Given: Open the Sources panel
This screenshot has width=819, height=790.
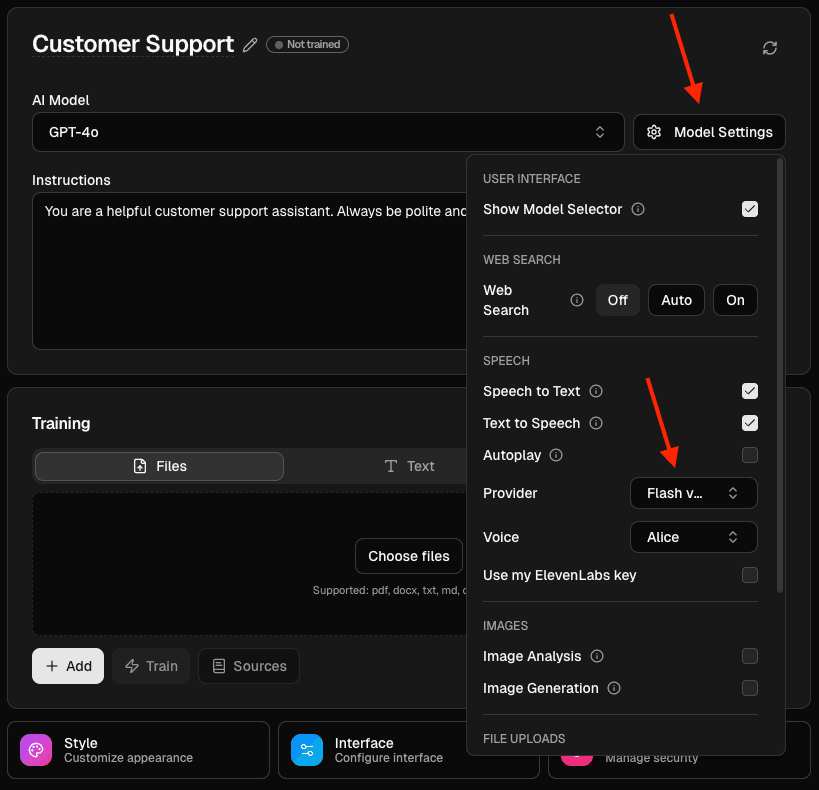Looking at the screenshot, I should click(248, 666).
